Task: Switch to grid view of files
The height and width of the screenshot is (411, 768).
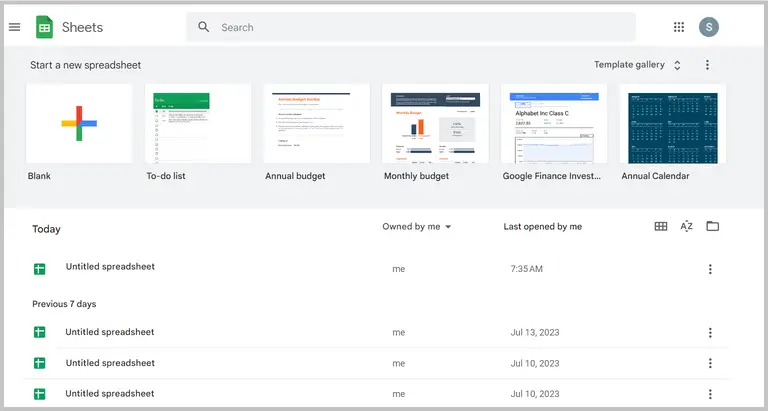Action: (661, 226)
